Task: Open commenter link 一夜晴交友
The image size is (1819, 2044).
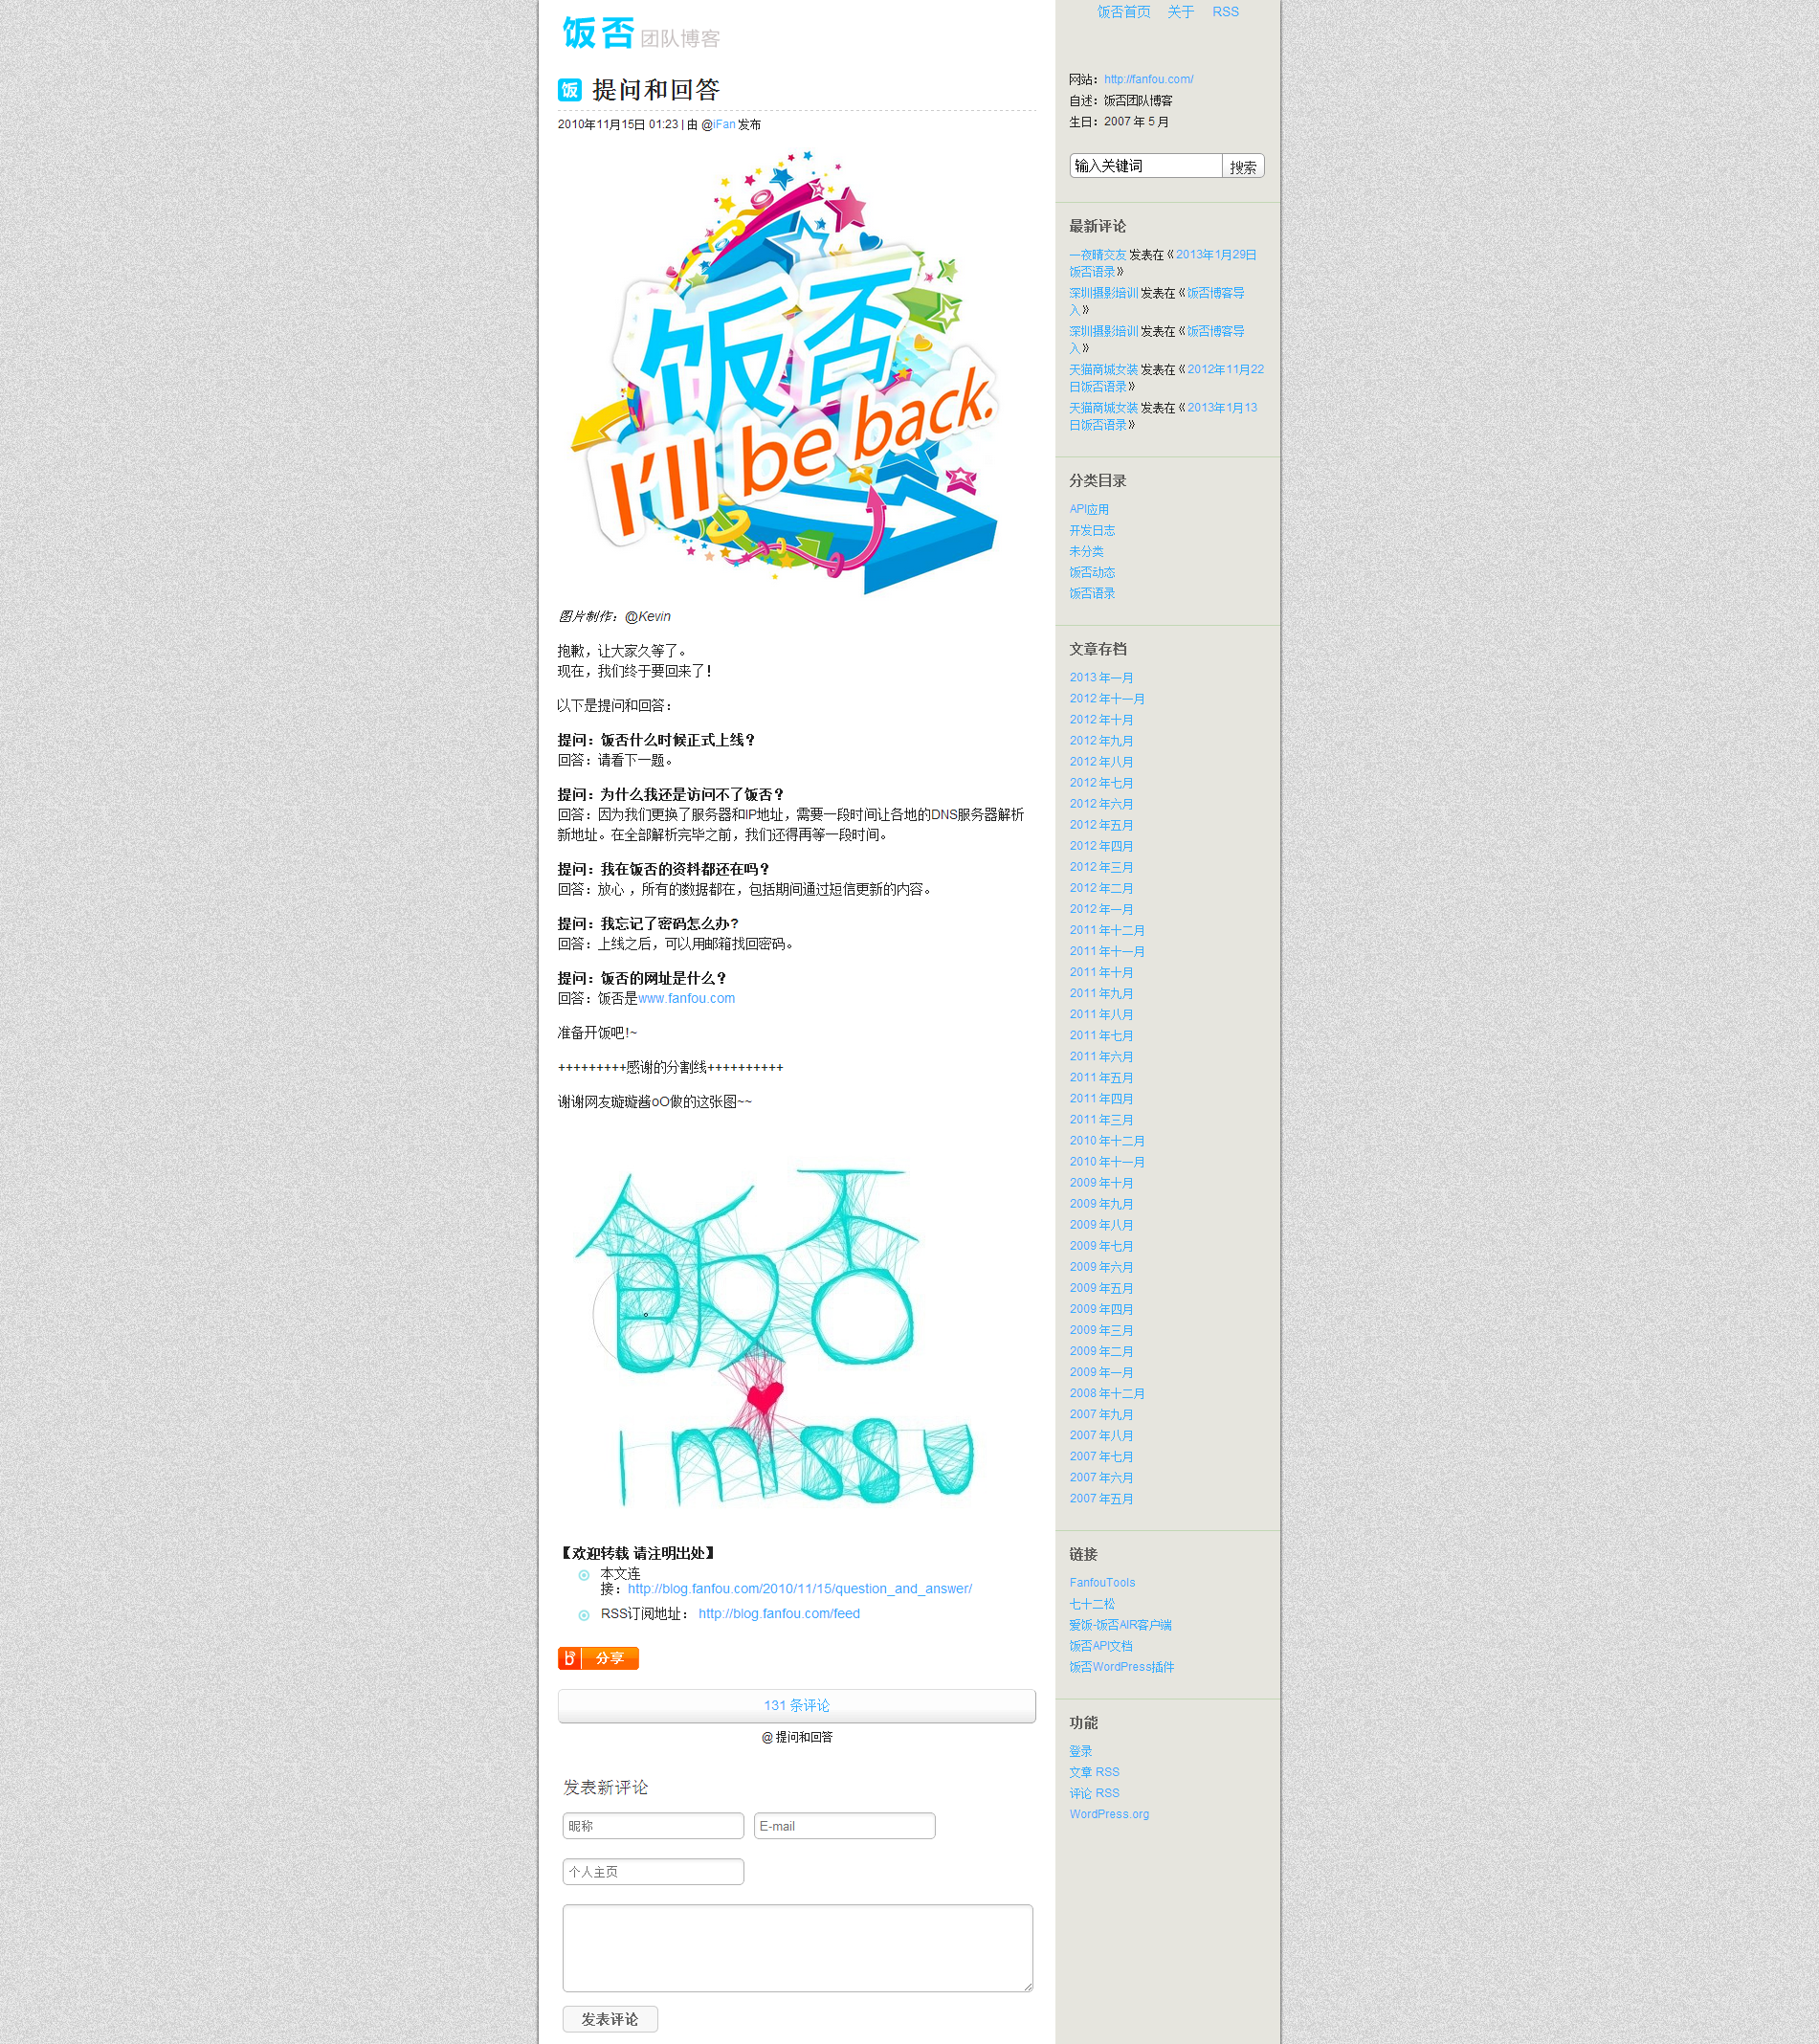Action: point(1097,255)
